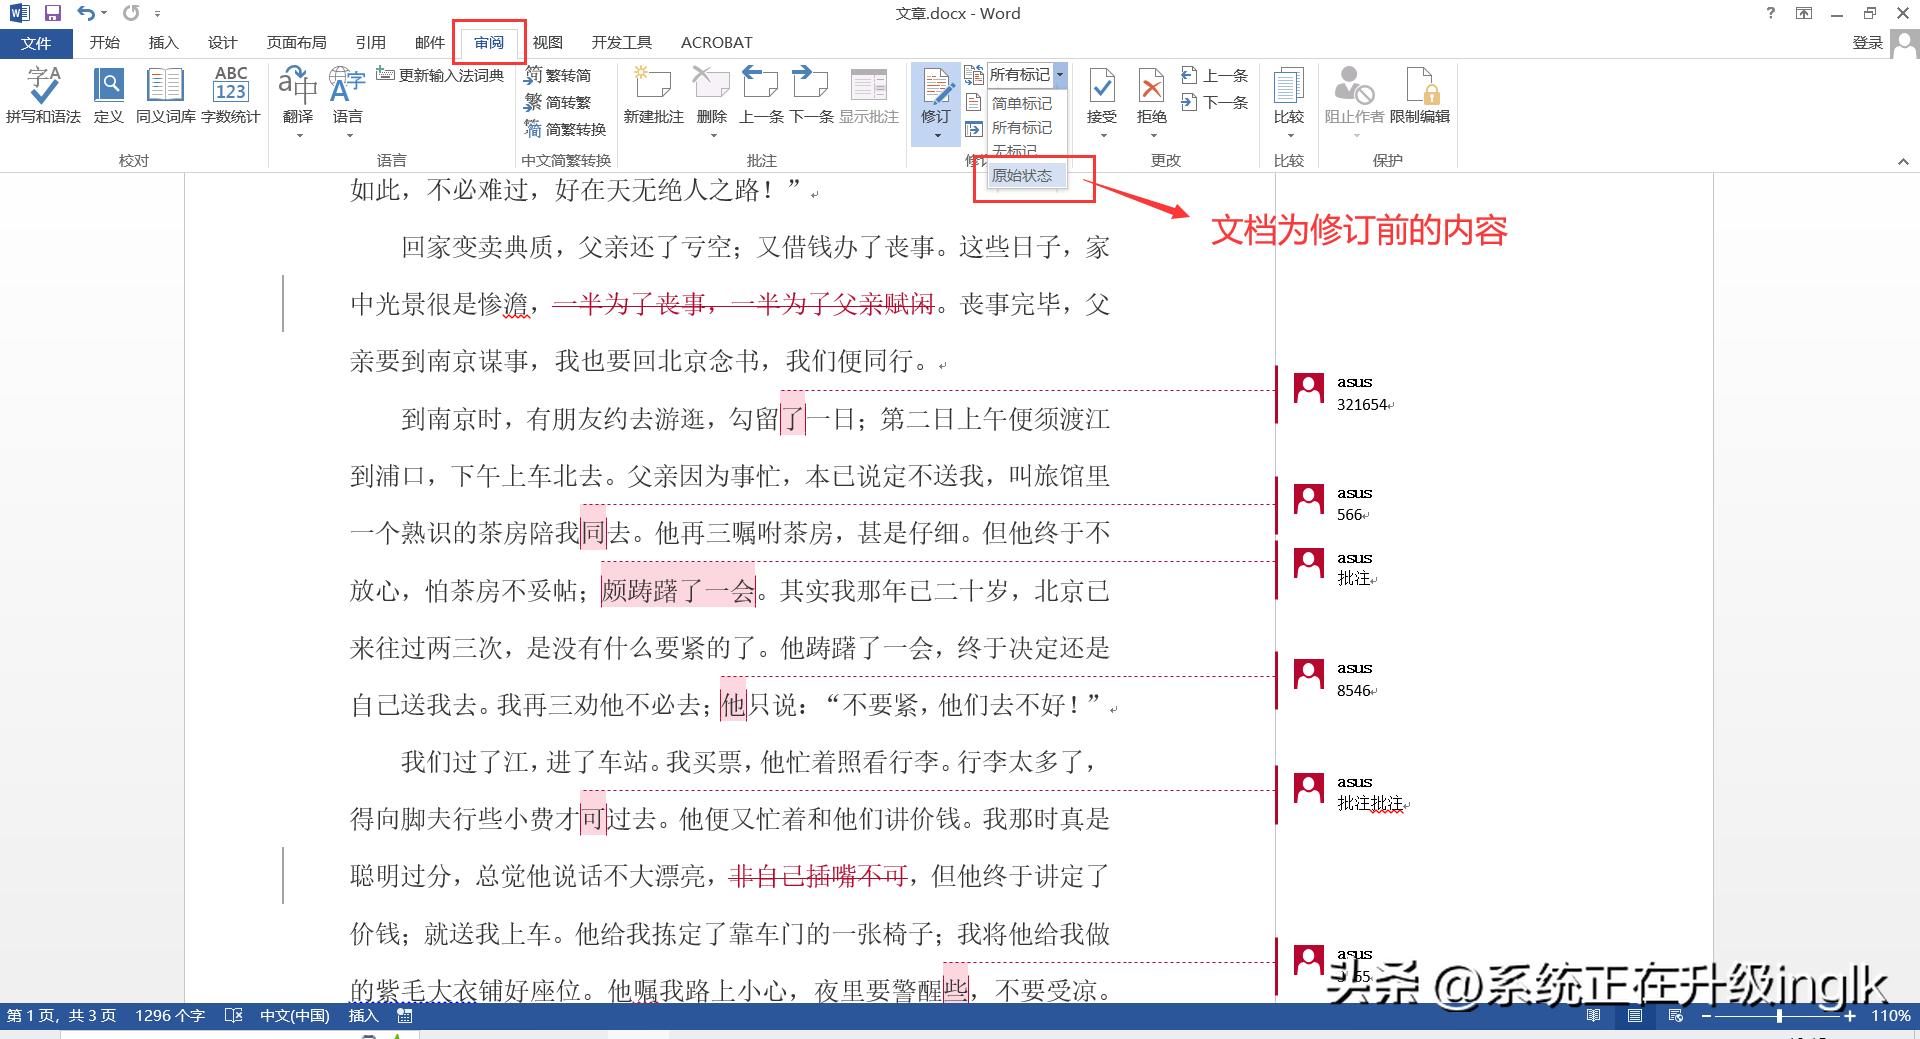Toggle 修订 track changes on or off
This screenshot has width=1920, height=1039.
(x=936, y=92)
